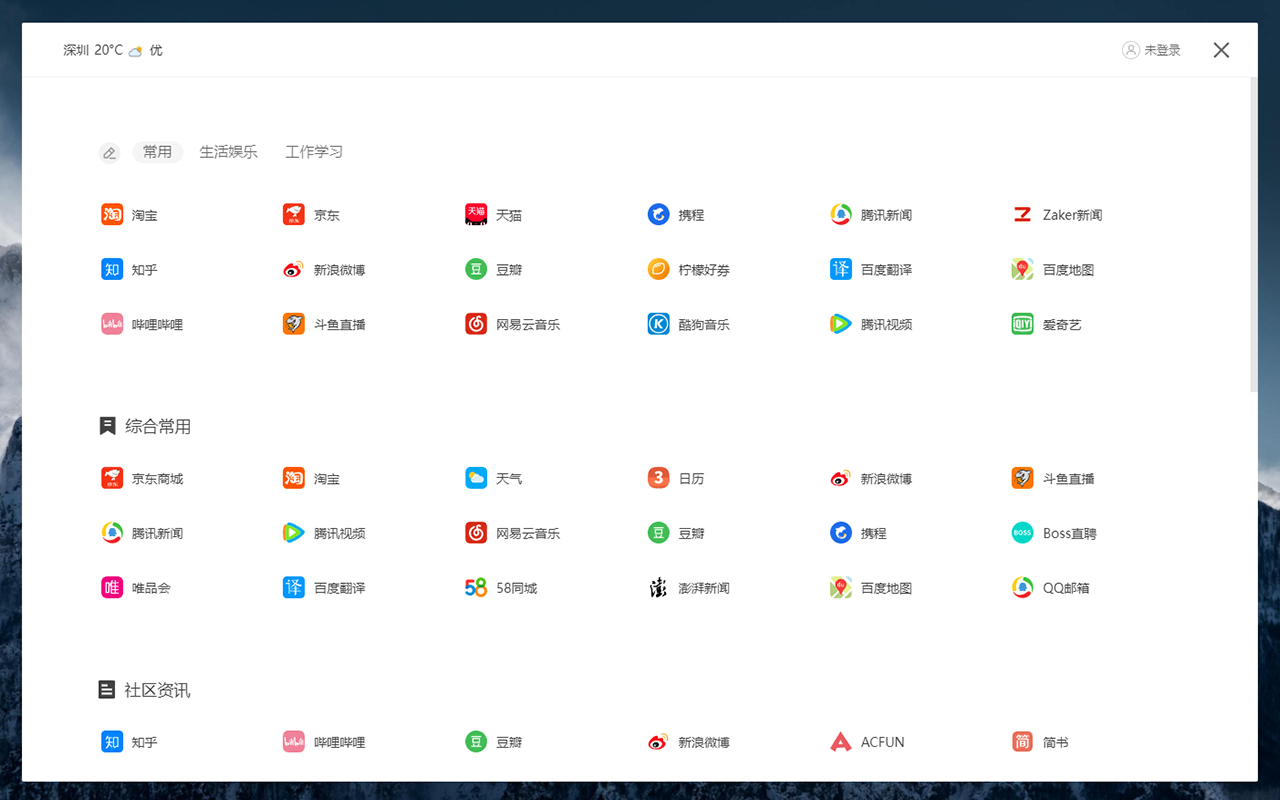The image size is (1280, 800).
Task: Switch to the 常用 tab
Action: point(157,152)
